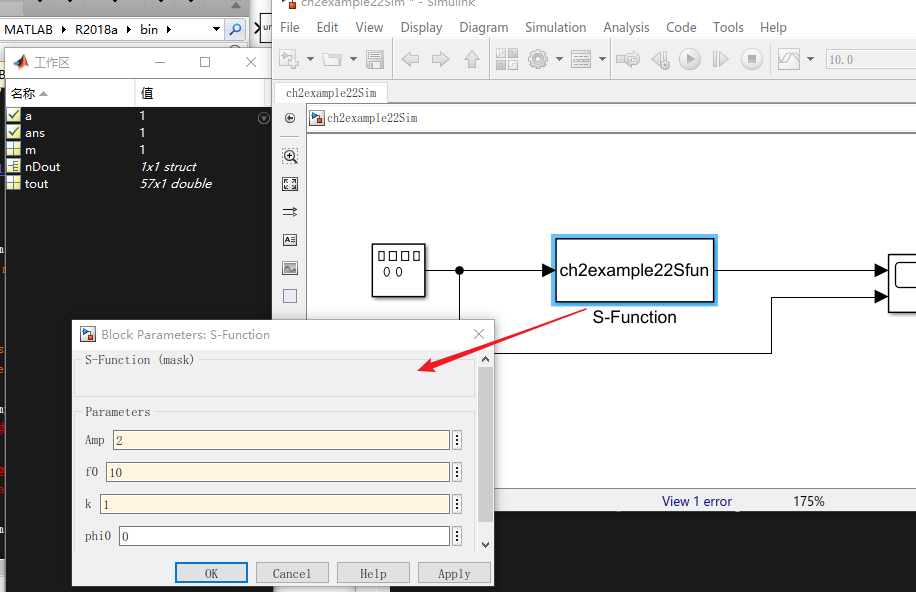This screenshot has height=592, width=916.
Task: Expand the Data Inspector dropdown arrow
Action: point(810,59)
